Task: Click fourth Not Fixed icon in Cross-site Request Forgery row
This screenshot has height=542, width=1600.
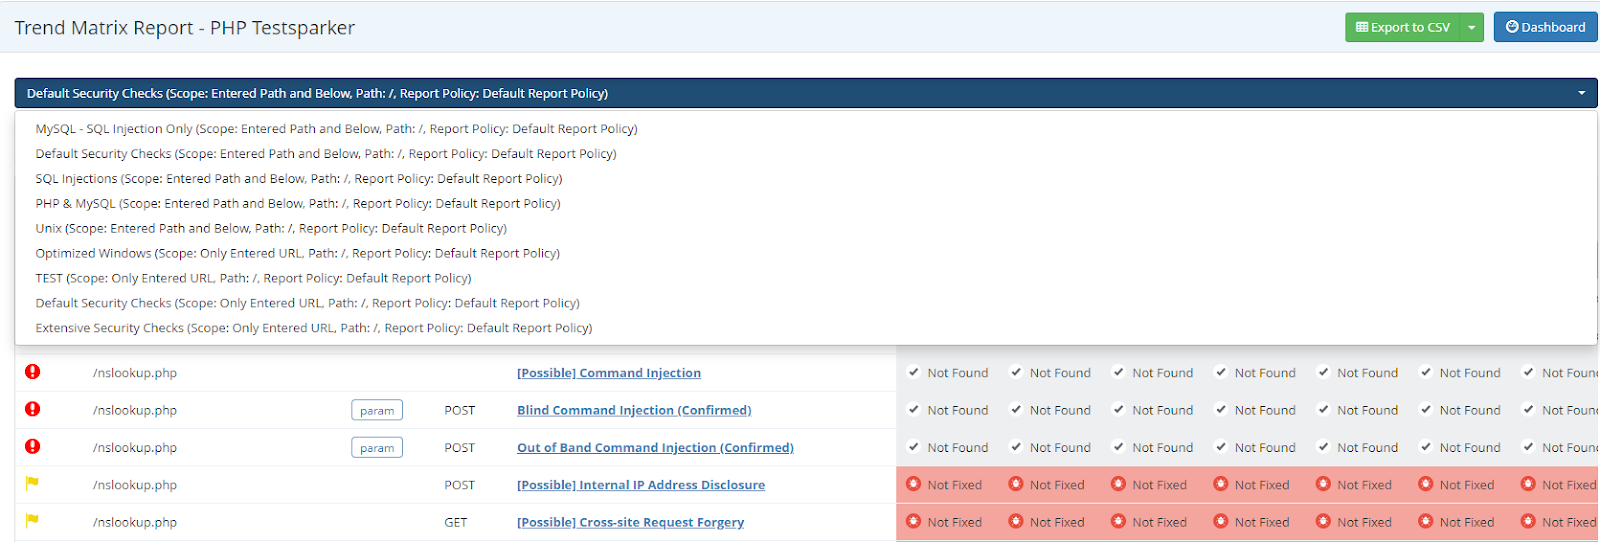Action: [x=1221, y=521]
